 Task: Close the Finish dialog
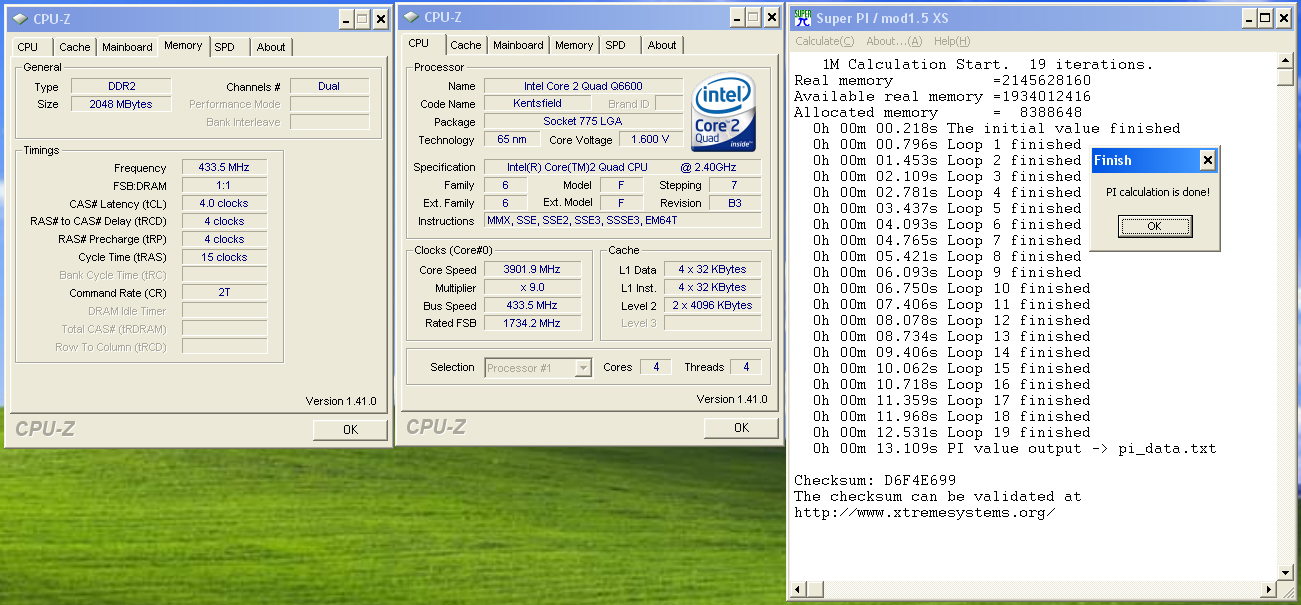pyautogui.click(x=1207, y=160)
